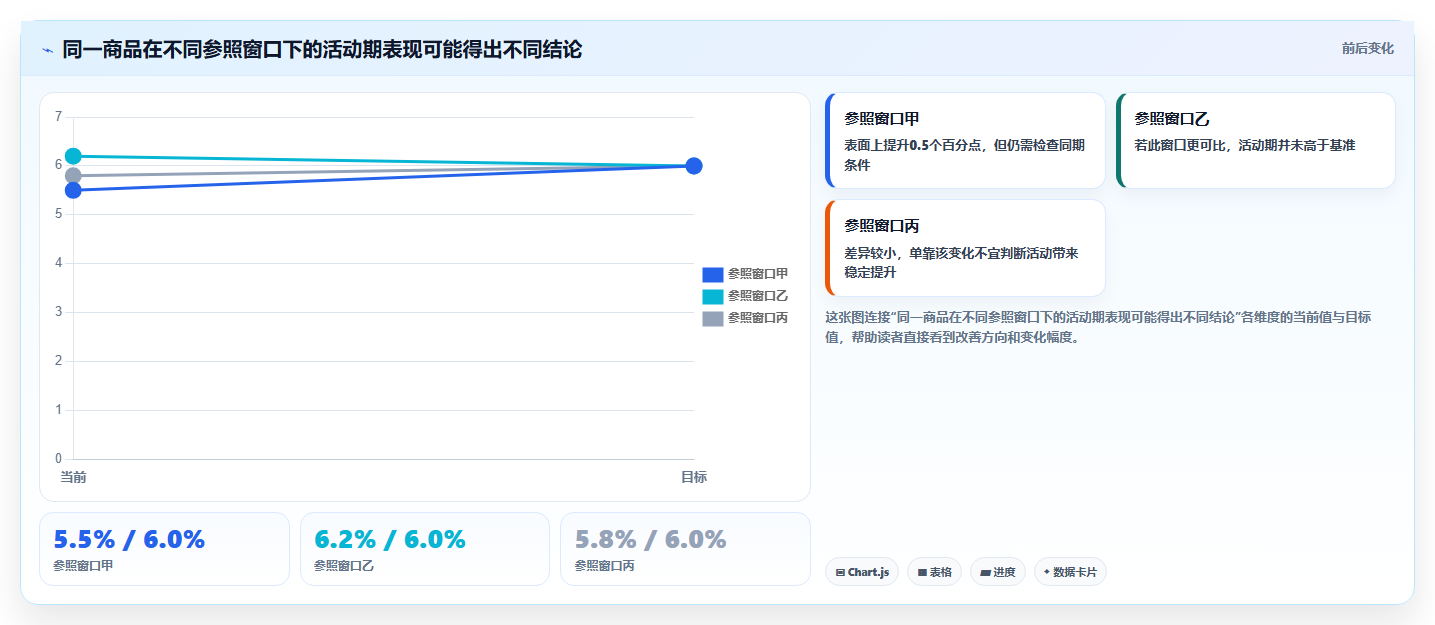Select the Chart.js tag
1435x625 pixels.
862,572
